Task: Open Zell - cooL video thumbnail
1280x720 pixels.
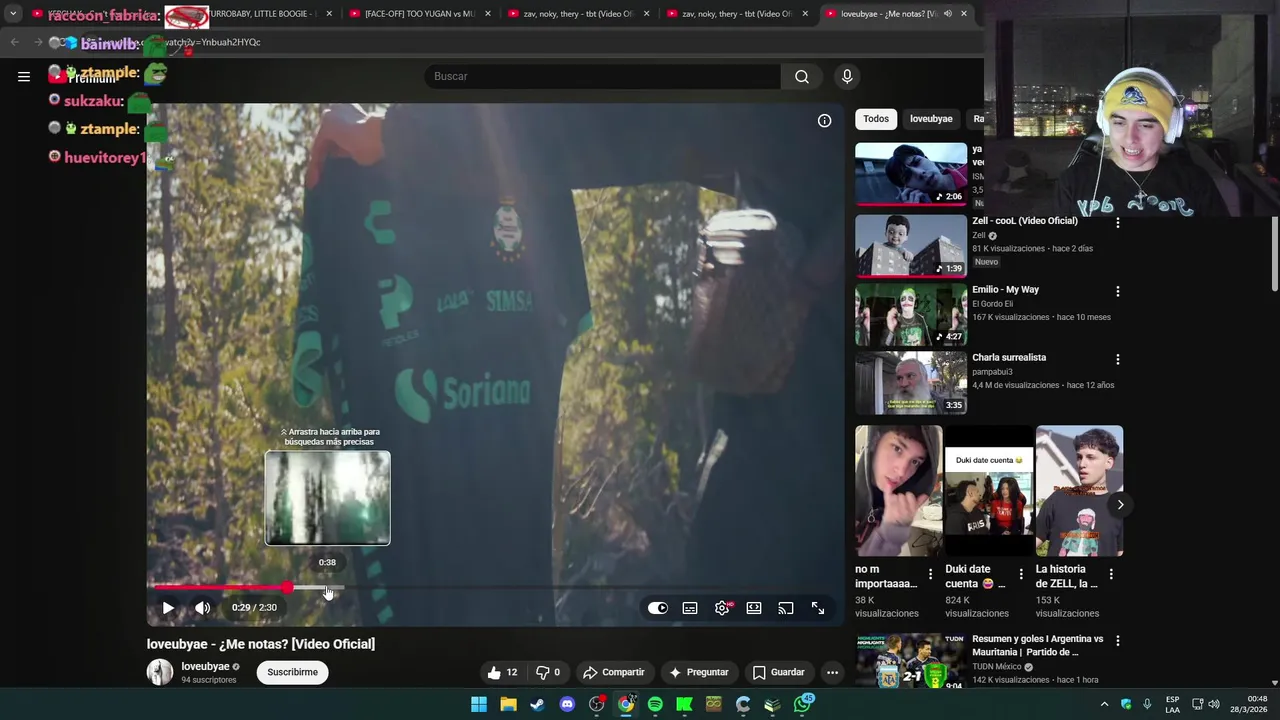Action: (911, 245)
